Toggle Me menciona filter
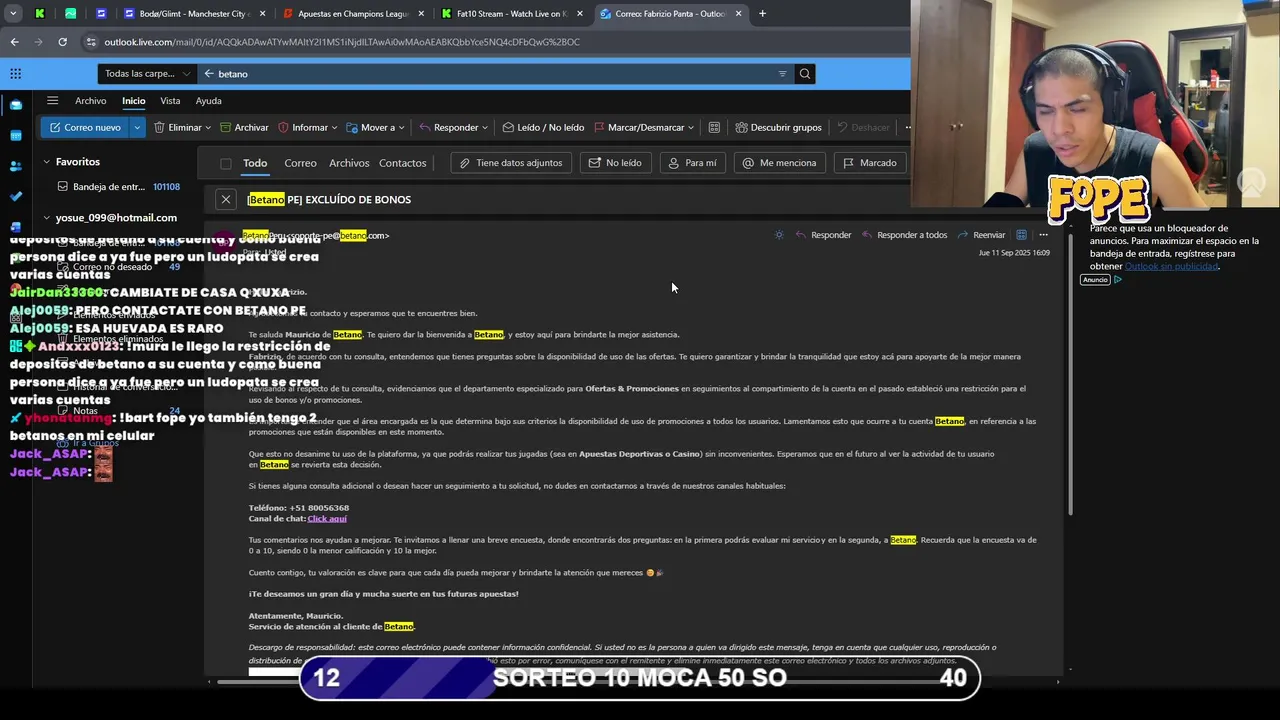The image size is (1280, 720). [x=779, y=163]
